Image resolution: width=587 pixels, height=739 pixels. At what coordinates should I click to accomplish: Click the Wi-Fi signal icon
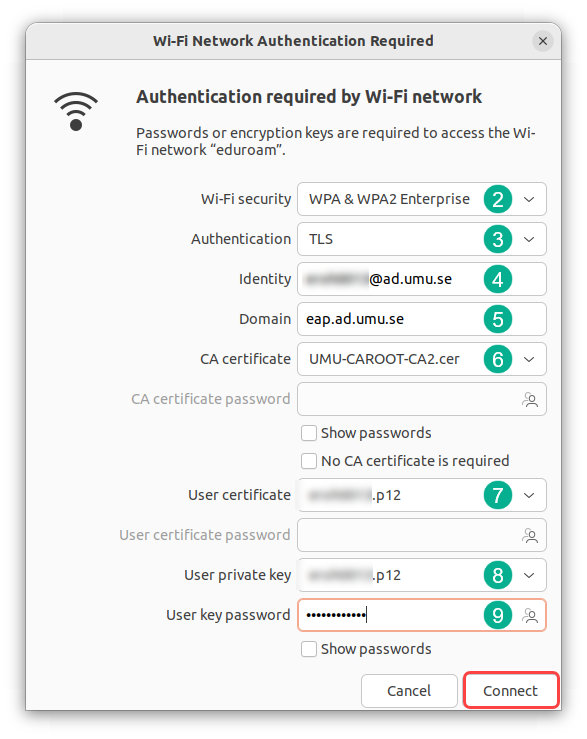tap(76, 111)
